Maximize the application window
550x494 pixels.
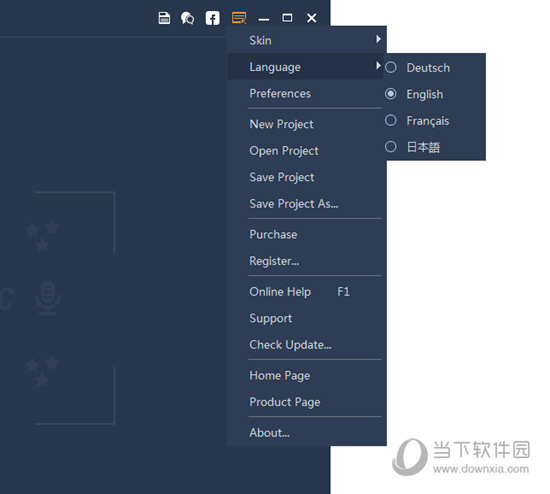(x=287, y=18)
